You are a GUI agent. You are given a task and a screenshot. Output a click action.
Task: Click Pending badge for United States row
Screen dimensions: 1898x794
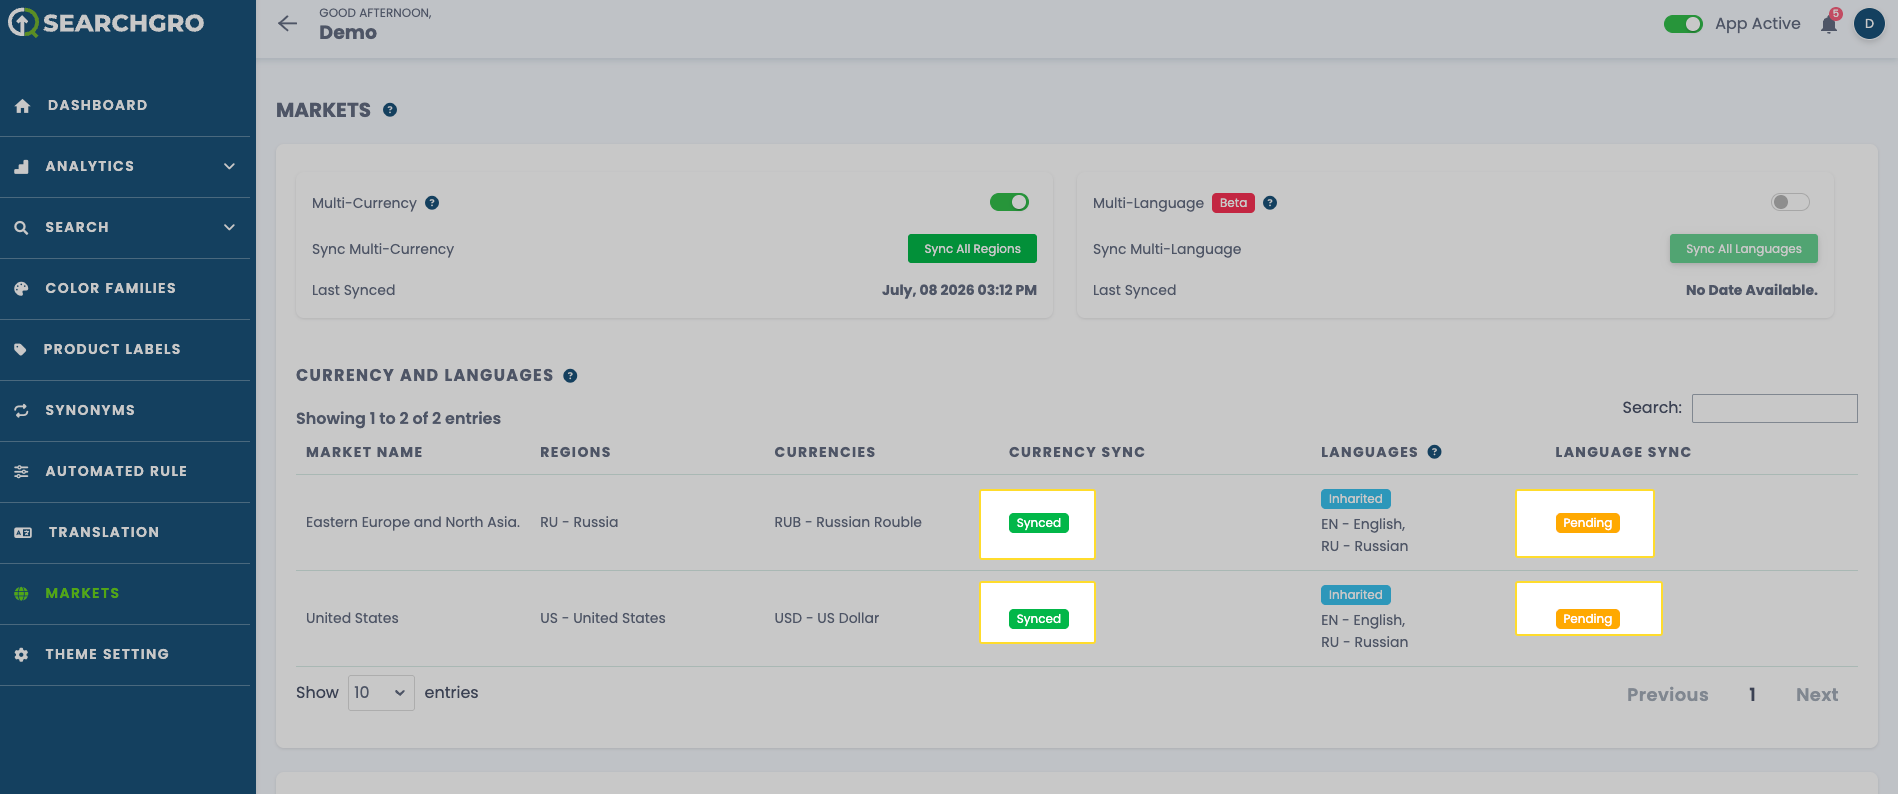click(x=1587, y=619)
